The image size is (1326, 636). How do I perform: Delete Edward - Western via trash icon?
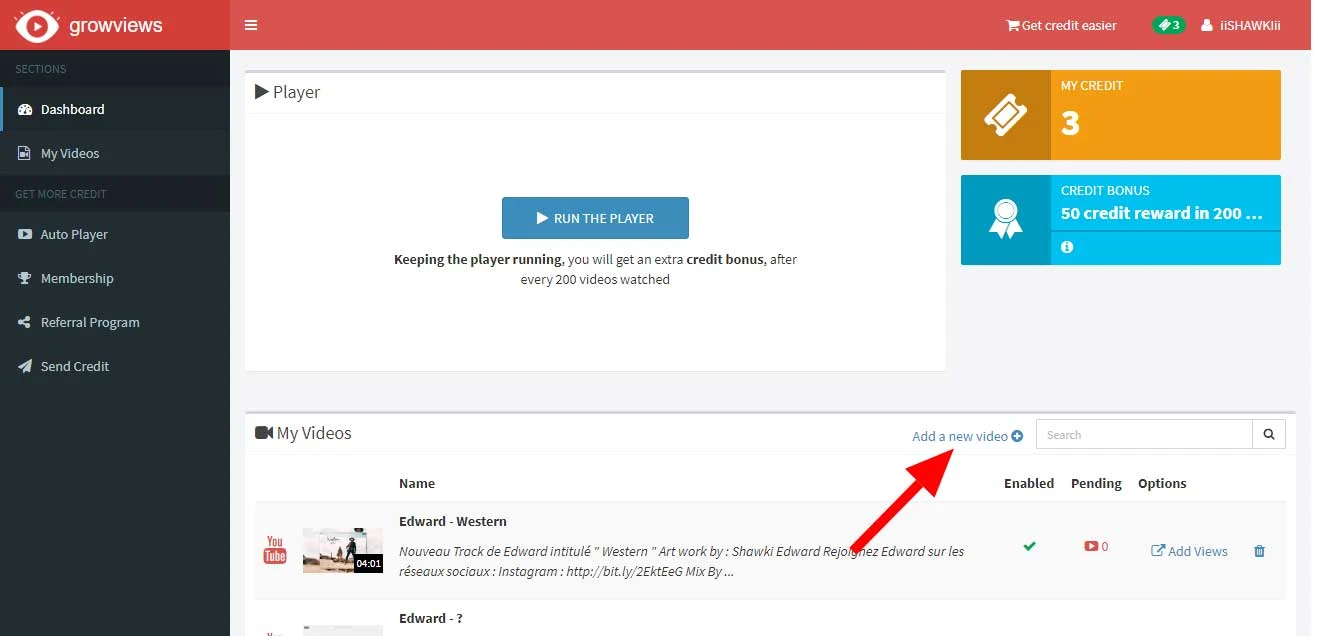click(x=1259, y=551)
